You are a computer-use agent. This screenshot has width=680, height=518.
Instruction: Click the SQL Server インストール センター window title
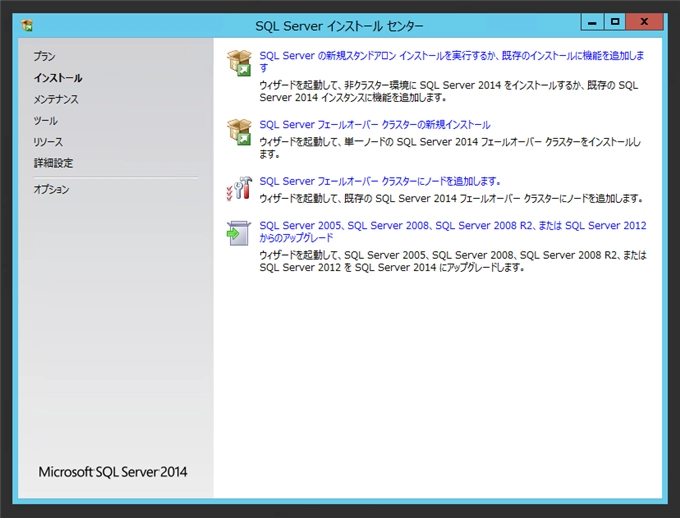(x=339, y=26)
